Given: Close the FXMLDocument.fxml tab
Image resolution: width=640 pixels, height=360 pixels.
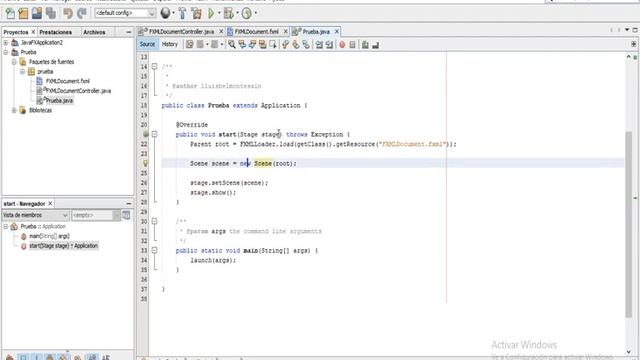Looking at the screenshot, I should coord(285,31).
